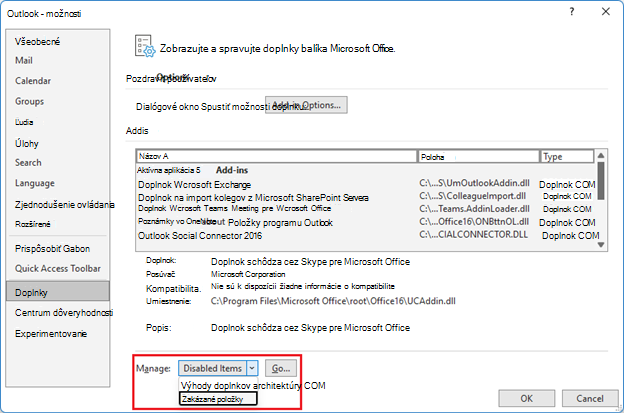
Task: Select Doplnky in the sidebar
Action: 58,292
